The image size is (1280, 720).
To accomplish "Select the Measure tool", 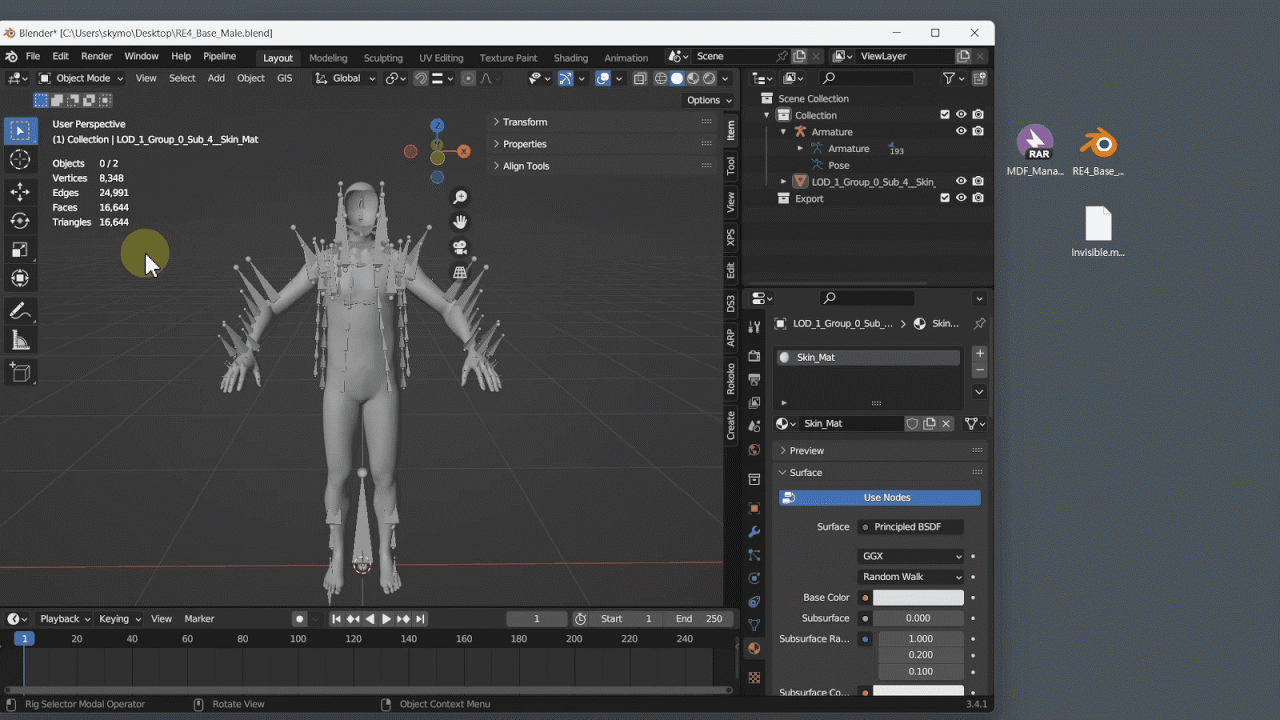I will 20,341.
